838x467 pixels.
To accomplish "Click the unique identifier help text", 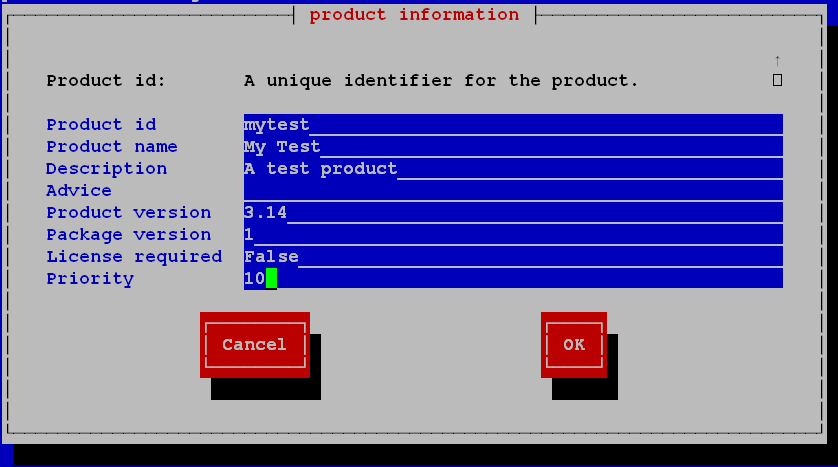I will [x=441, y=81].
